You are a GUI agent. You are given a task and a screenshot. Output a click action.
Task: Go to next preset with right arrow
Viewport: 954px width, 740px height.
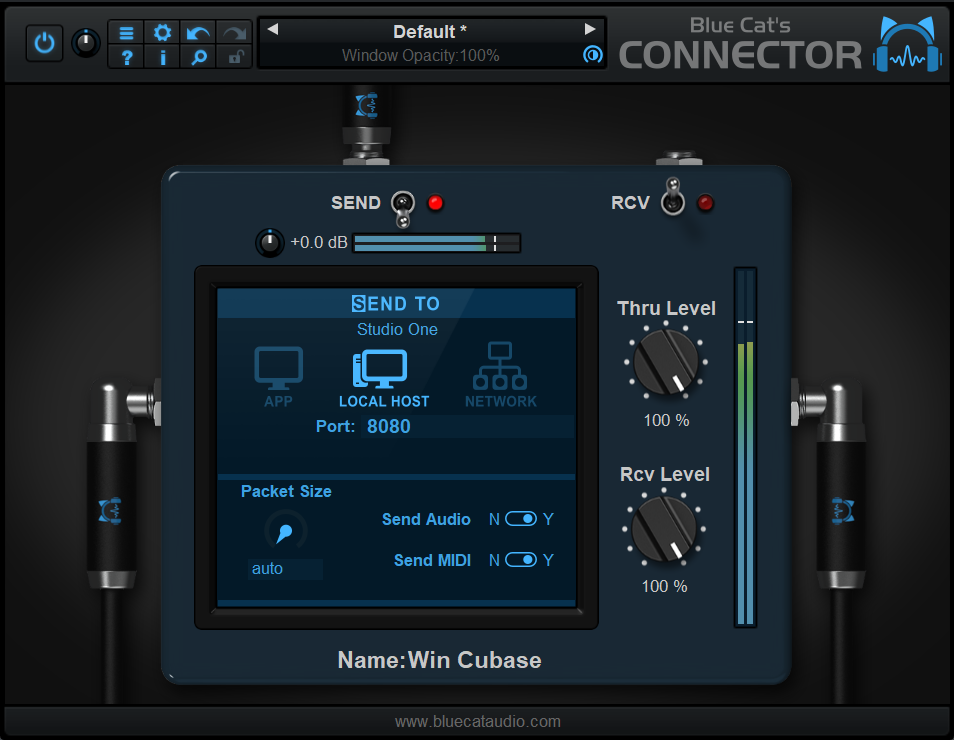(x=590, y=30)
